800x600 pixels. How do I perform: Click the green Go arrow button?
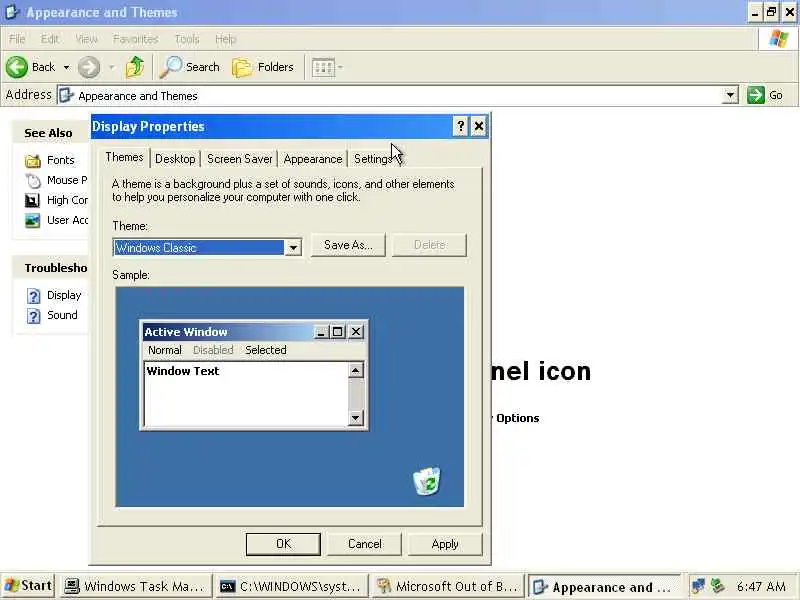[x=755, y=95]
